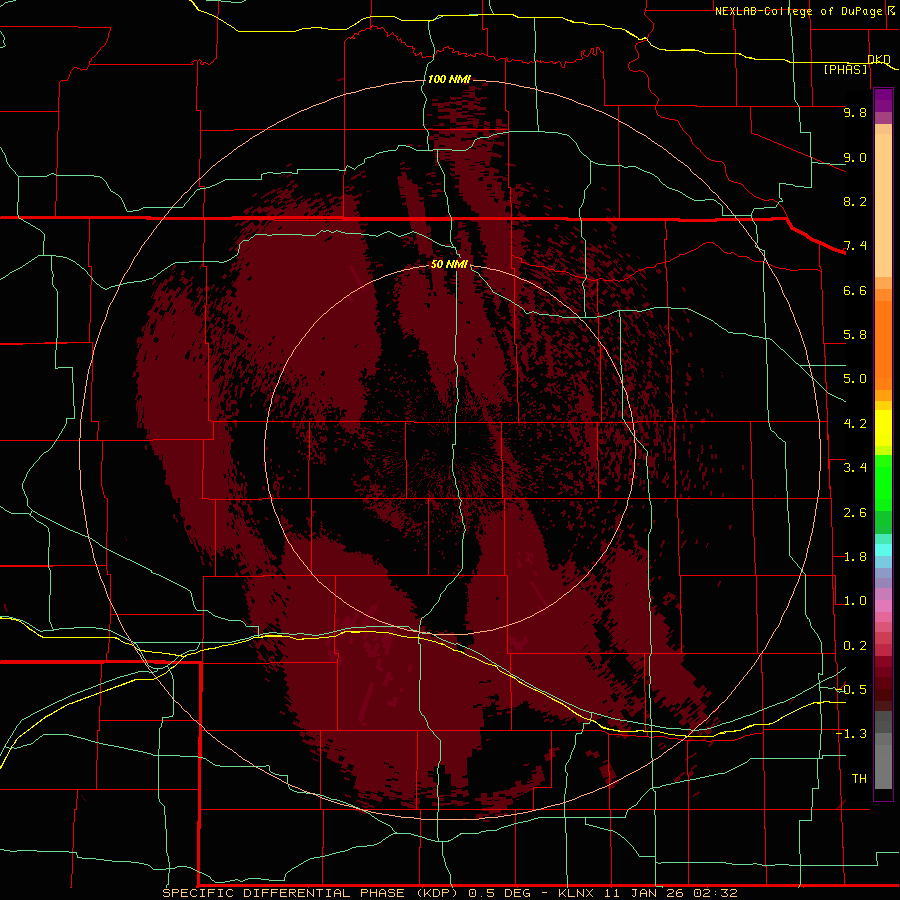Pick the purple segment of the color bar
The width and height of the screenshot is (900, 900).
883,100
